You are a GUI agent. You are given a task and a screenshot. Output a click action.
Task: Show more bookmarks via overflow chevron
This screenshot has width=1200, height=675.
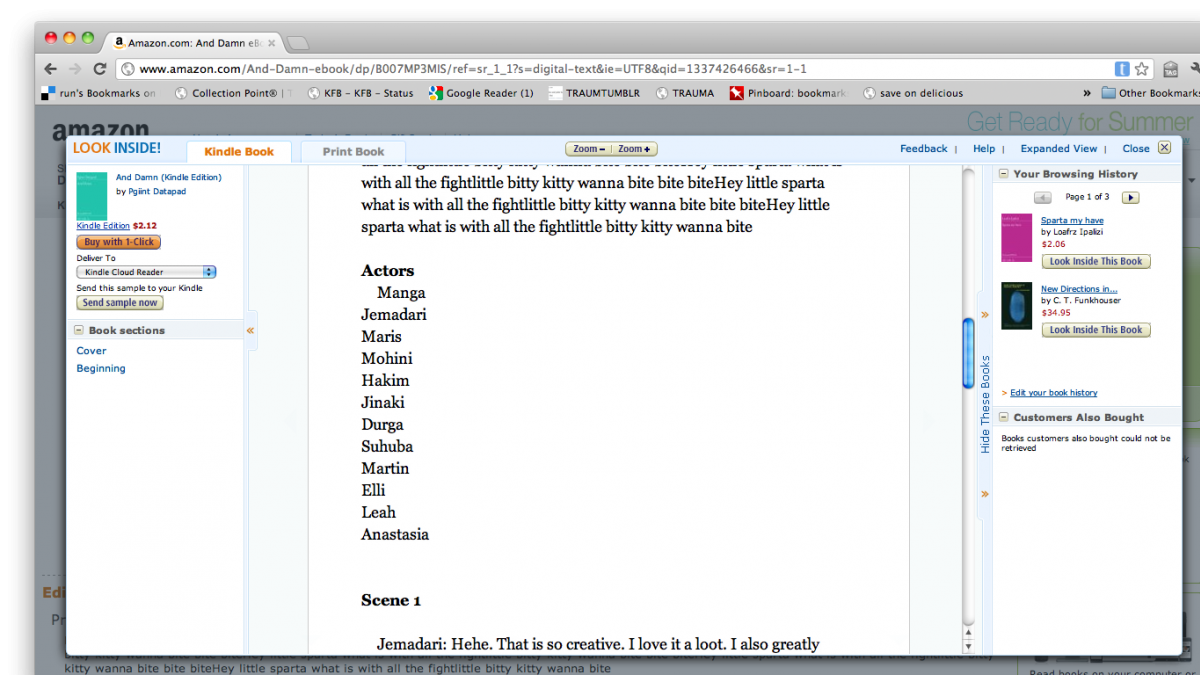tap(1087, 93)
